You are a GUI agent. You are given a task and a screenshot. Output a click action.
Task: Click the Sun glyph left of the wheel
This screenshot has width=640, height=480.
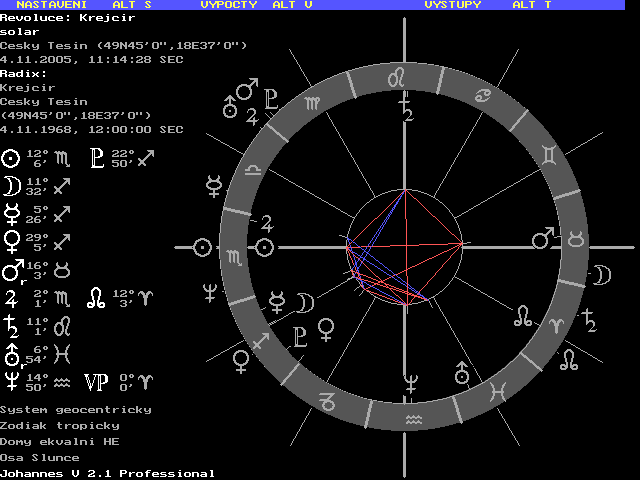[x=203, y=246]
